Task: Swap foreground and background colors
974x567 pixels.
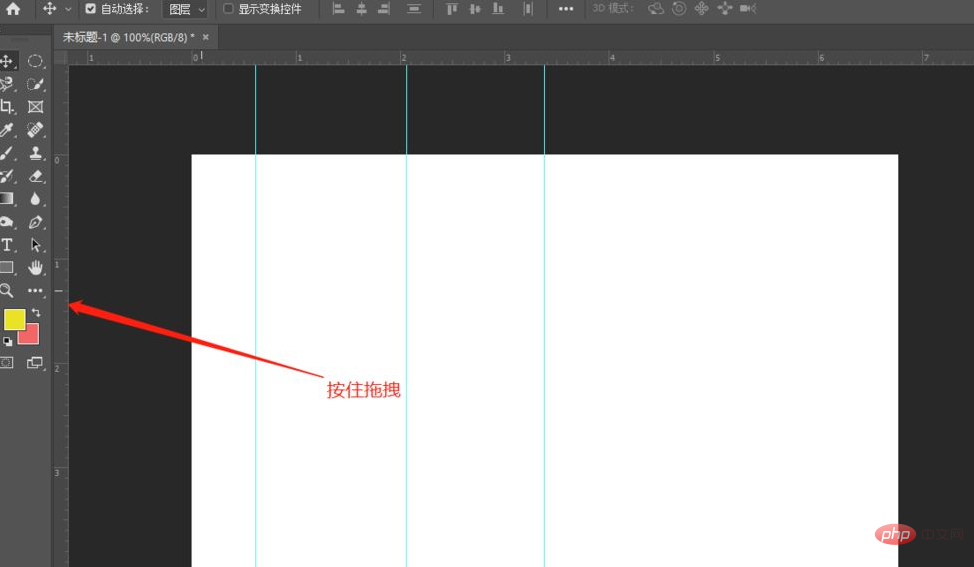Action: click(36, 312)
